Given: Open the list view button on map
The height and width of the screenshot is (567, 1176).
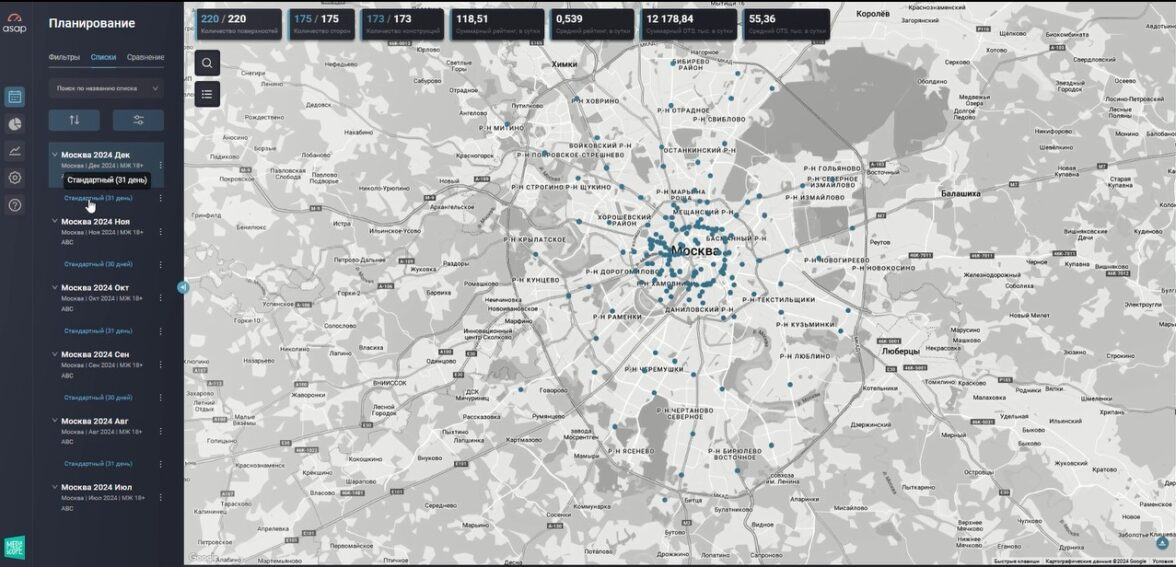Looking at the screenshot, I should tap(207, 94).
